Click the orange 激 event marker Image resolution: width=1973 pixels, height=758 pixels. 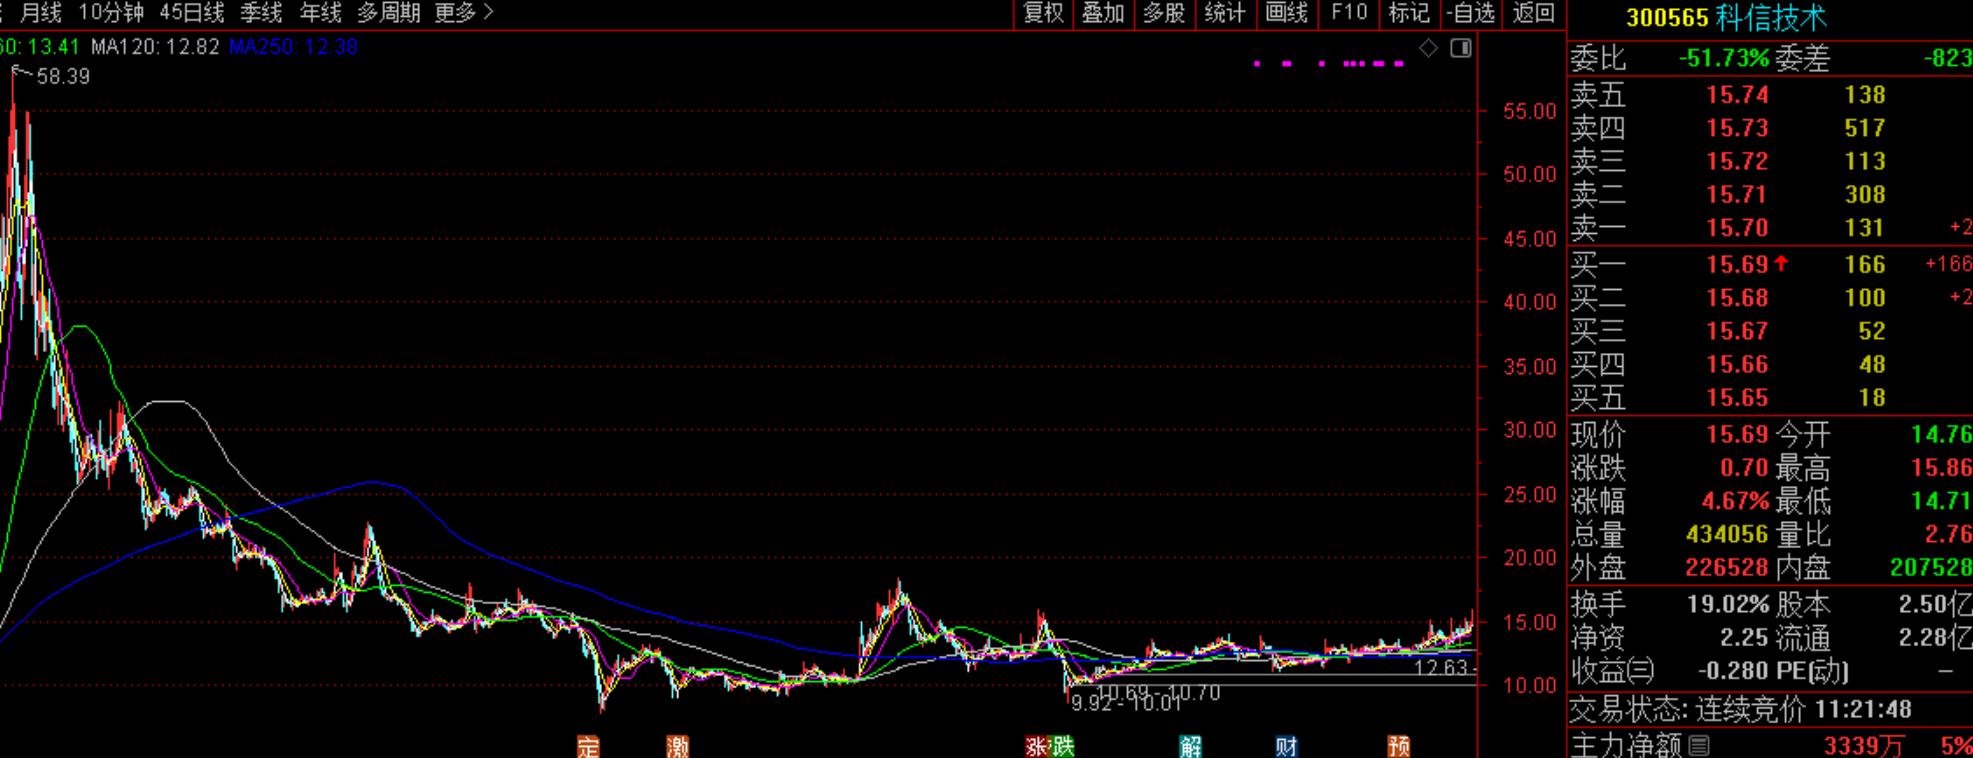click(678, 746)
